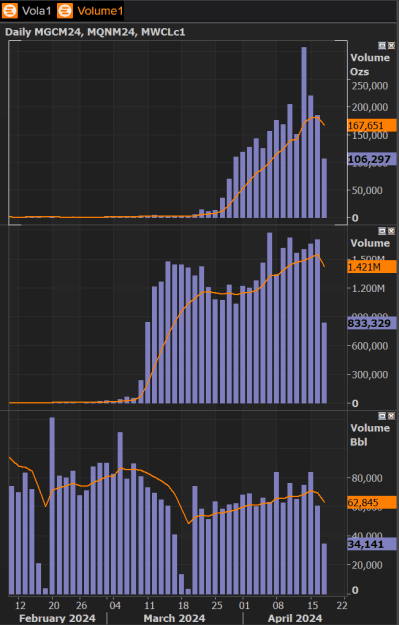The height and width of the screenshot is (625, 399).
Task: Click date tick 25 on the time axis
Action: click(216, 605)
